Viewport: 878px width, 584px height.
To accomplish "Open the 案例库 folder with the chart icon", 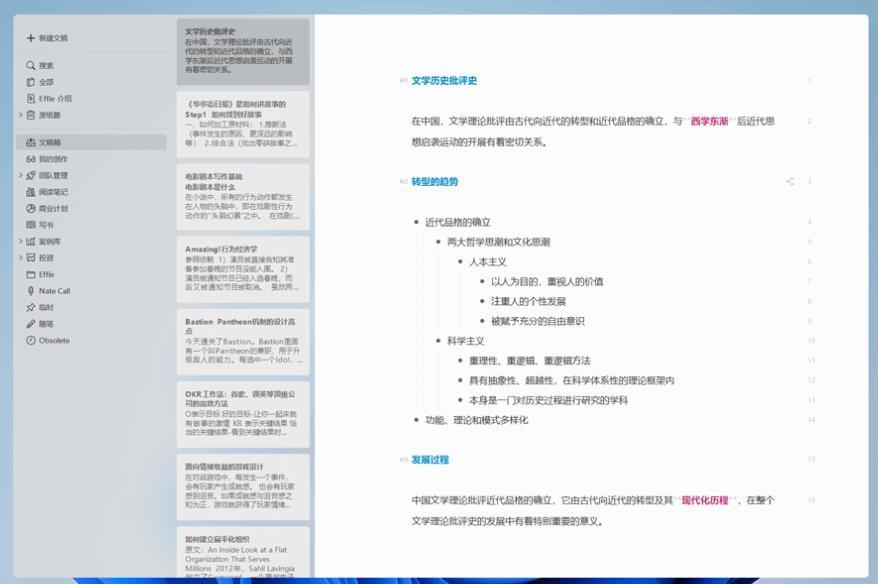I will (43, 241).
